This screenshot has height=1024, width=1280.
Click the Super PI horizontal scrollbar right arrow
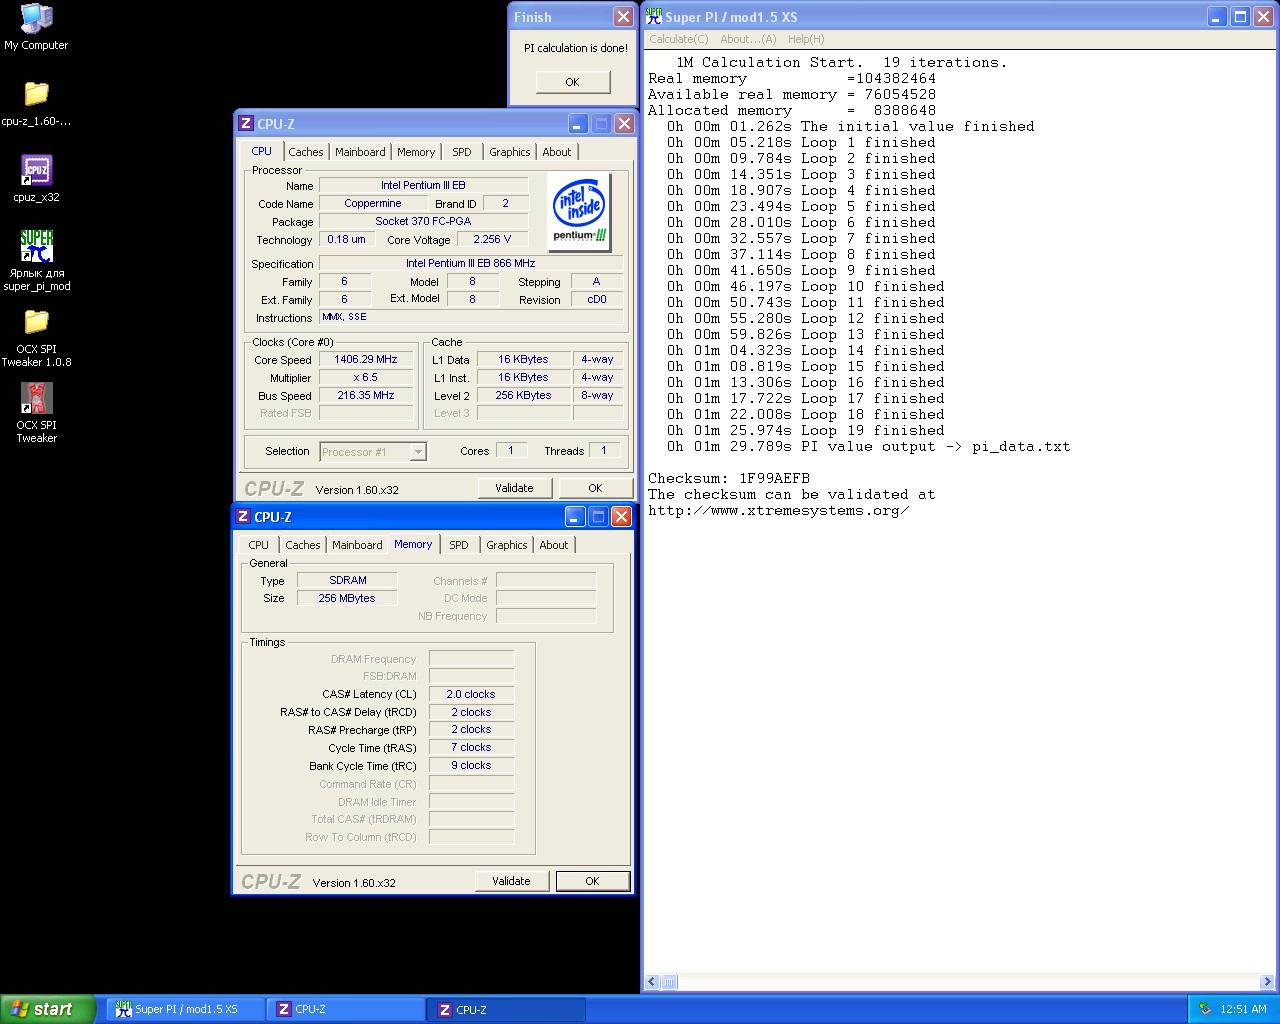click(1267, 982)
